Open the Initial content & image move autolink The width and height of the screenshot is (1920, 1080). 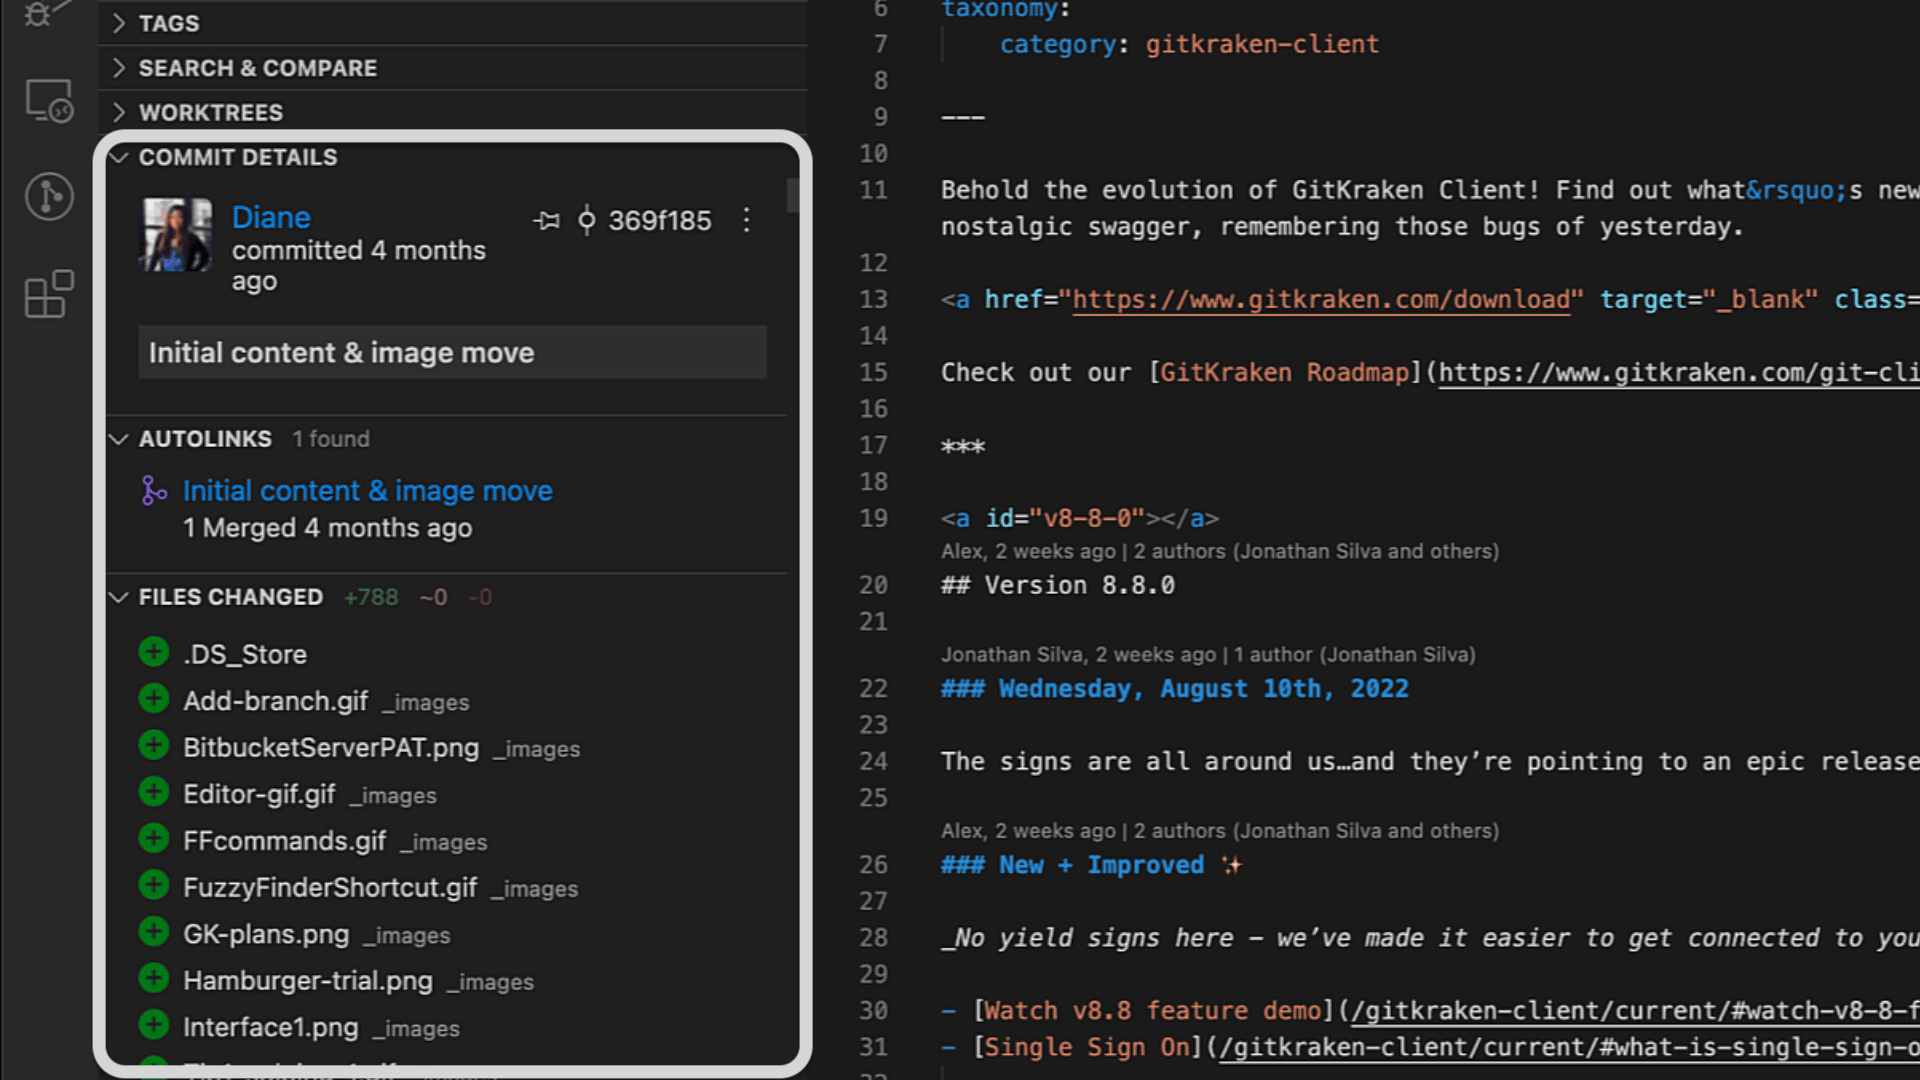pyautogui.click(x=367, y=491)
